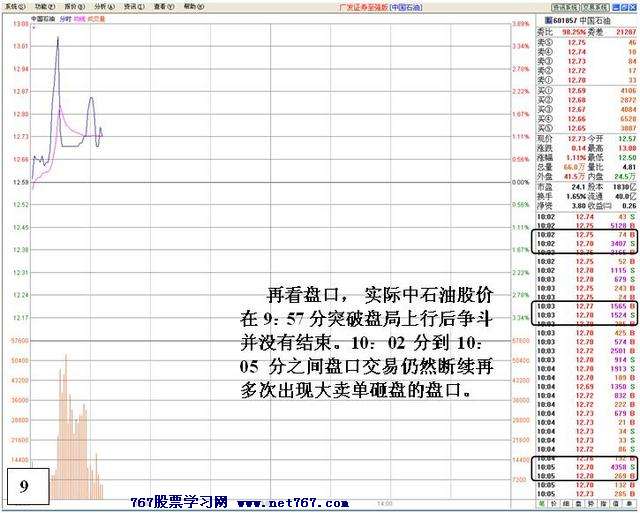Click the 均线 legend label above chart

[x=80, y=19]
